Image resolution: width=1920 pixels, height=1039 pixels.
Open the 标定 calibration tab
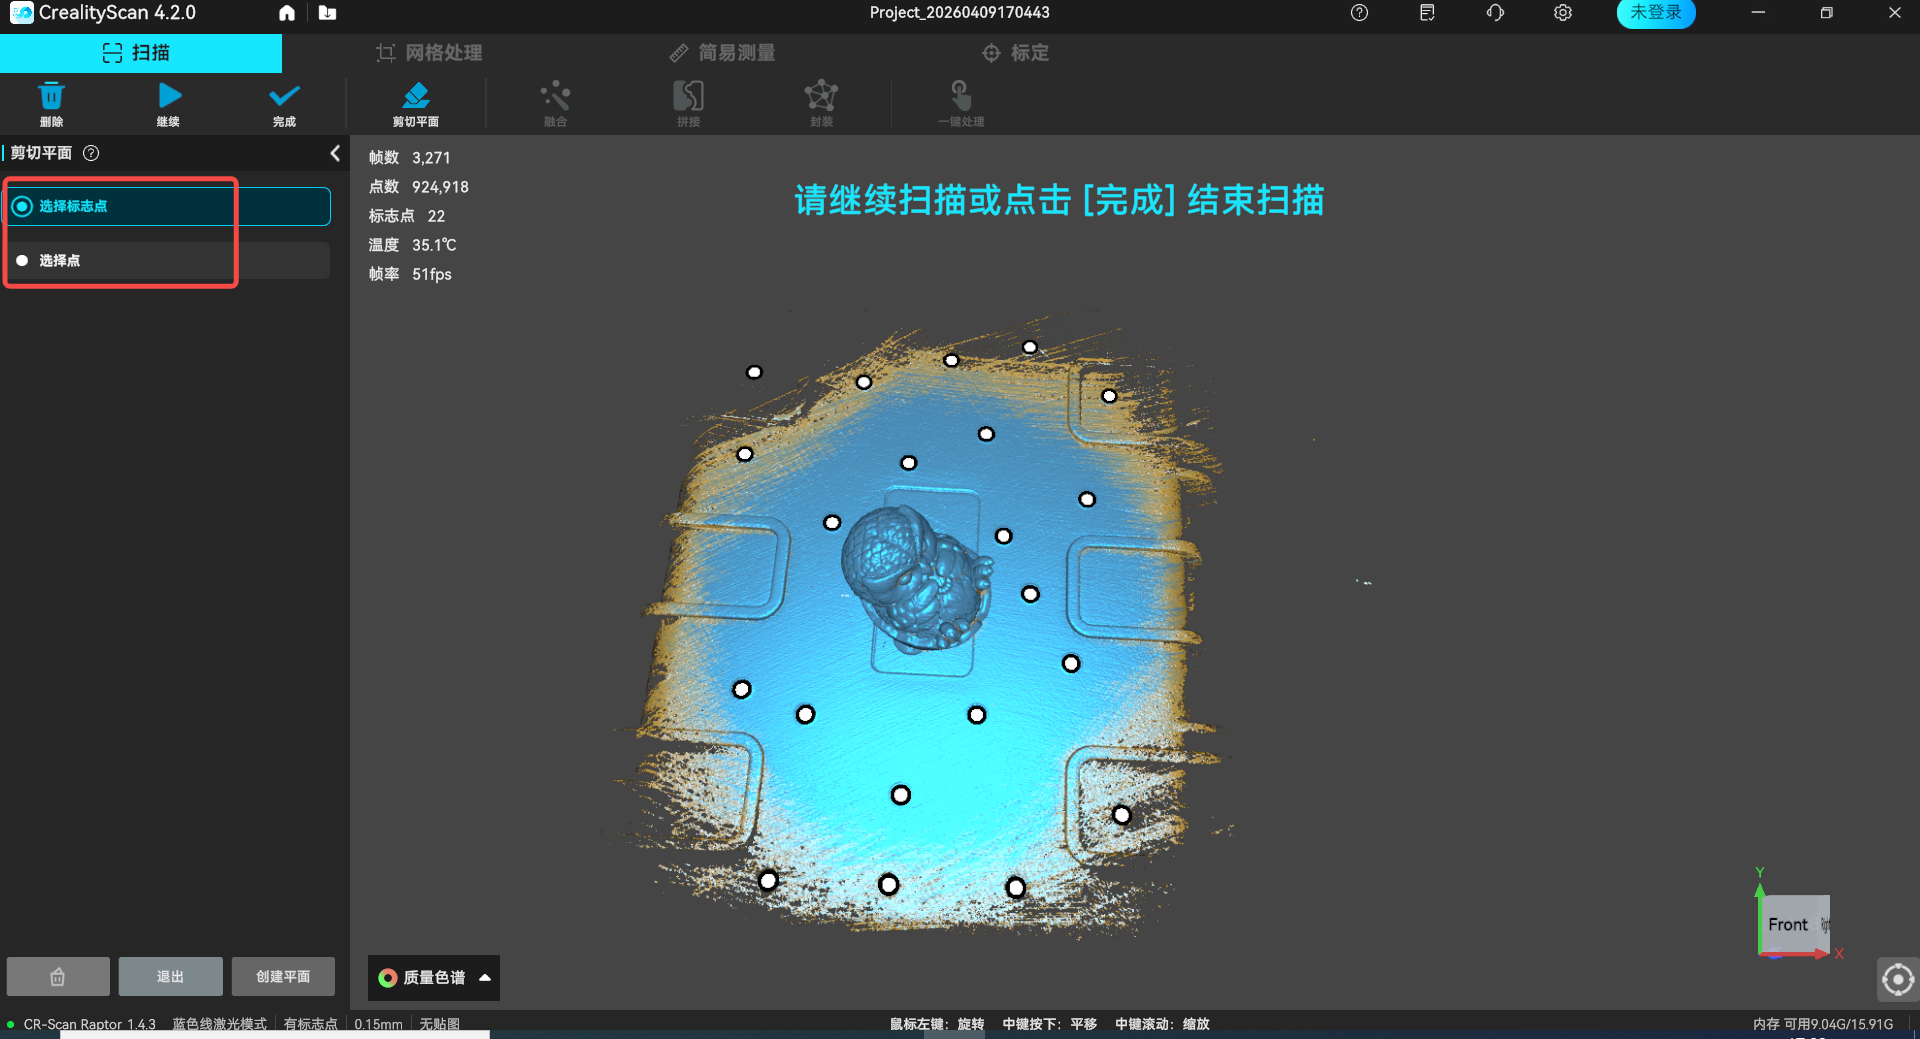pos(1015,52)
